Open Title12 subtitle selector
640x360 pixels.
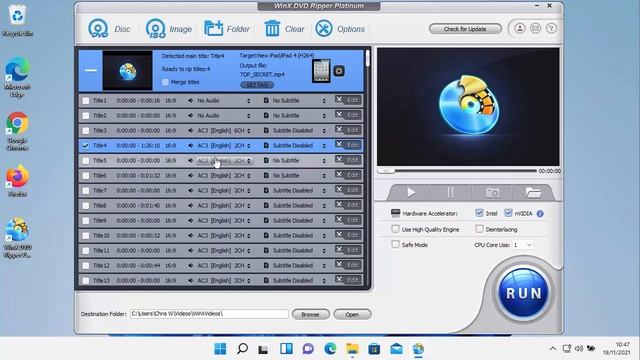coord(299,265)
